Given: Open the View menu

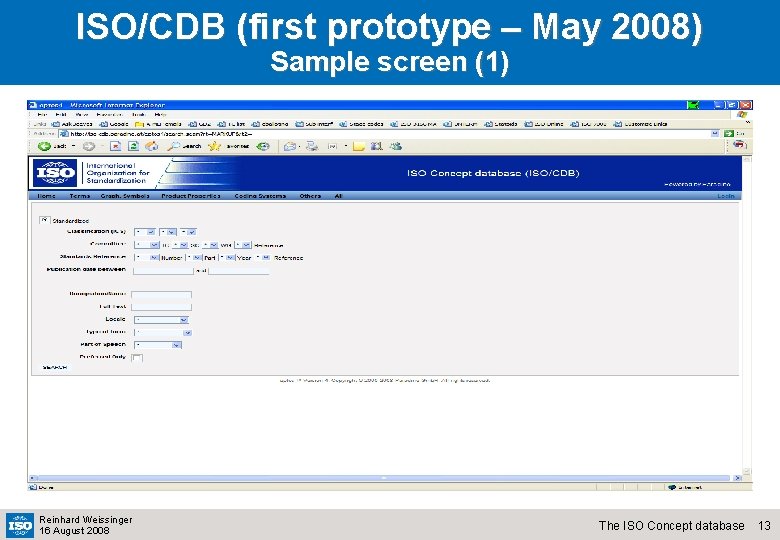Looking at the screenshot, I should (x=82, y=115).
